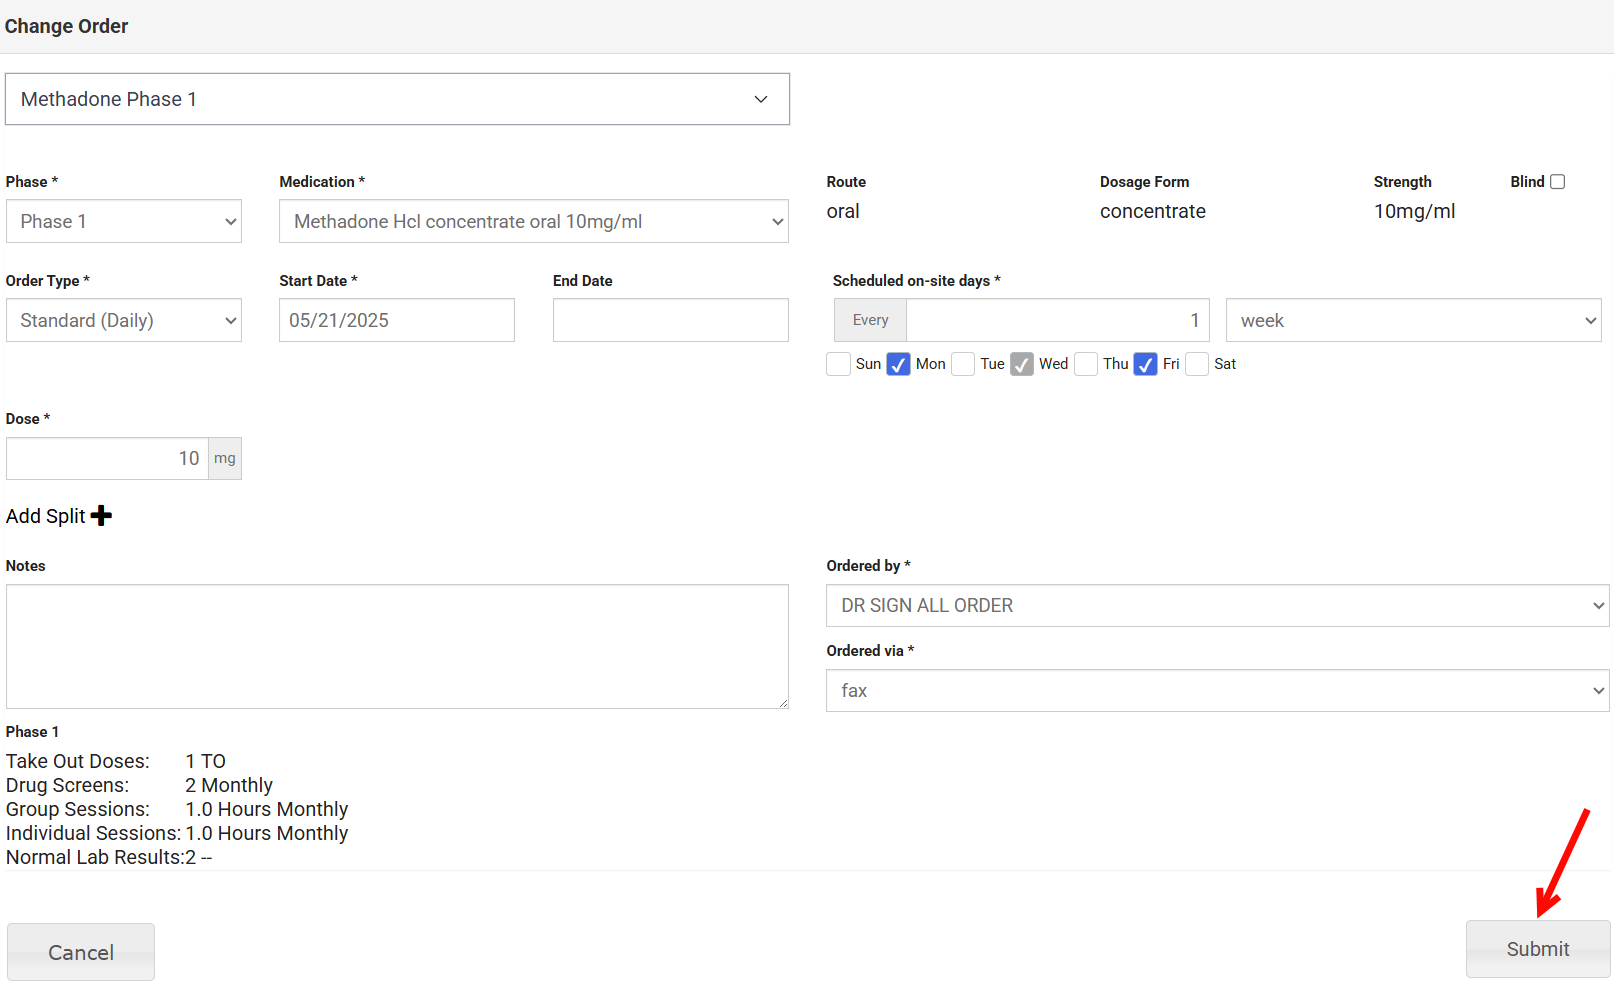The height and width of the screenshot is (987, 1614).
Task: Open the Methadone Phase 1 order dropdown
Action: (397, 99)
